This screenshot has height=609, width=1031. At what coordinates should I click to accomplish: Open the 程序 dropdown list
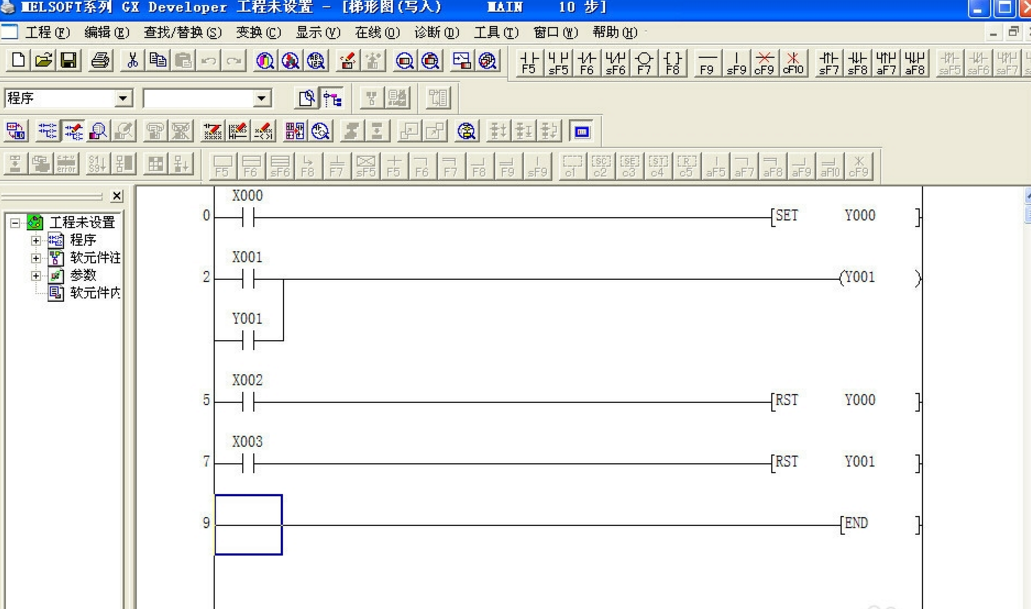pos(123,98)
